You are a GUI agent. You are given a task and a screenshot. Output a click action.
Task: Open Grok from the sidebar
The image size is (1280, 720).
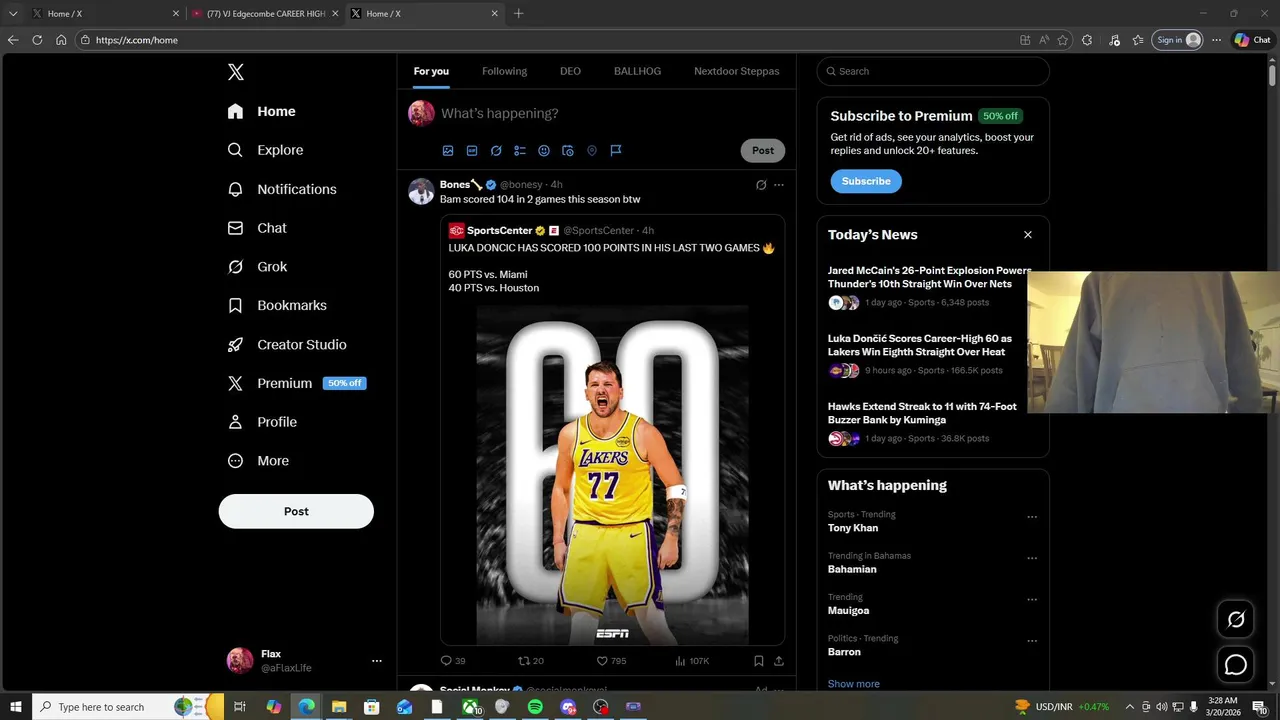257,267
